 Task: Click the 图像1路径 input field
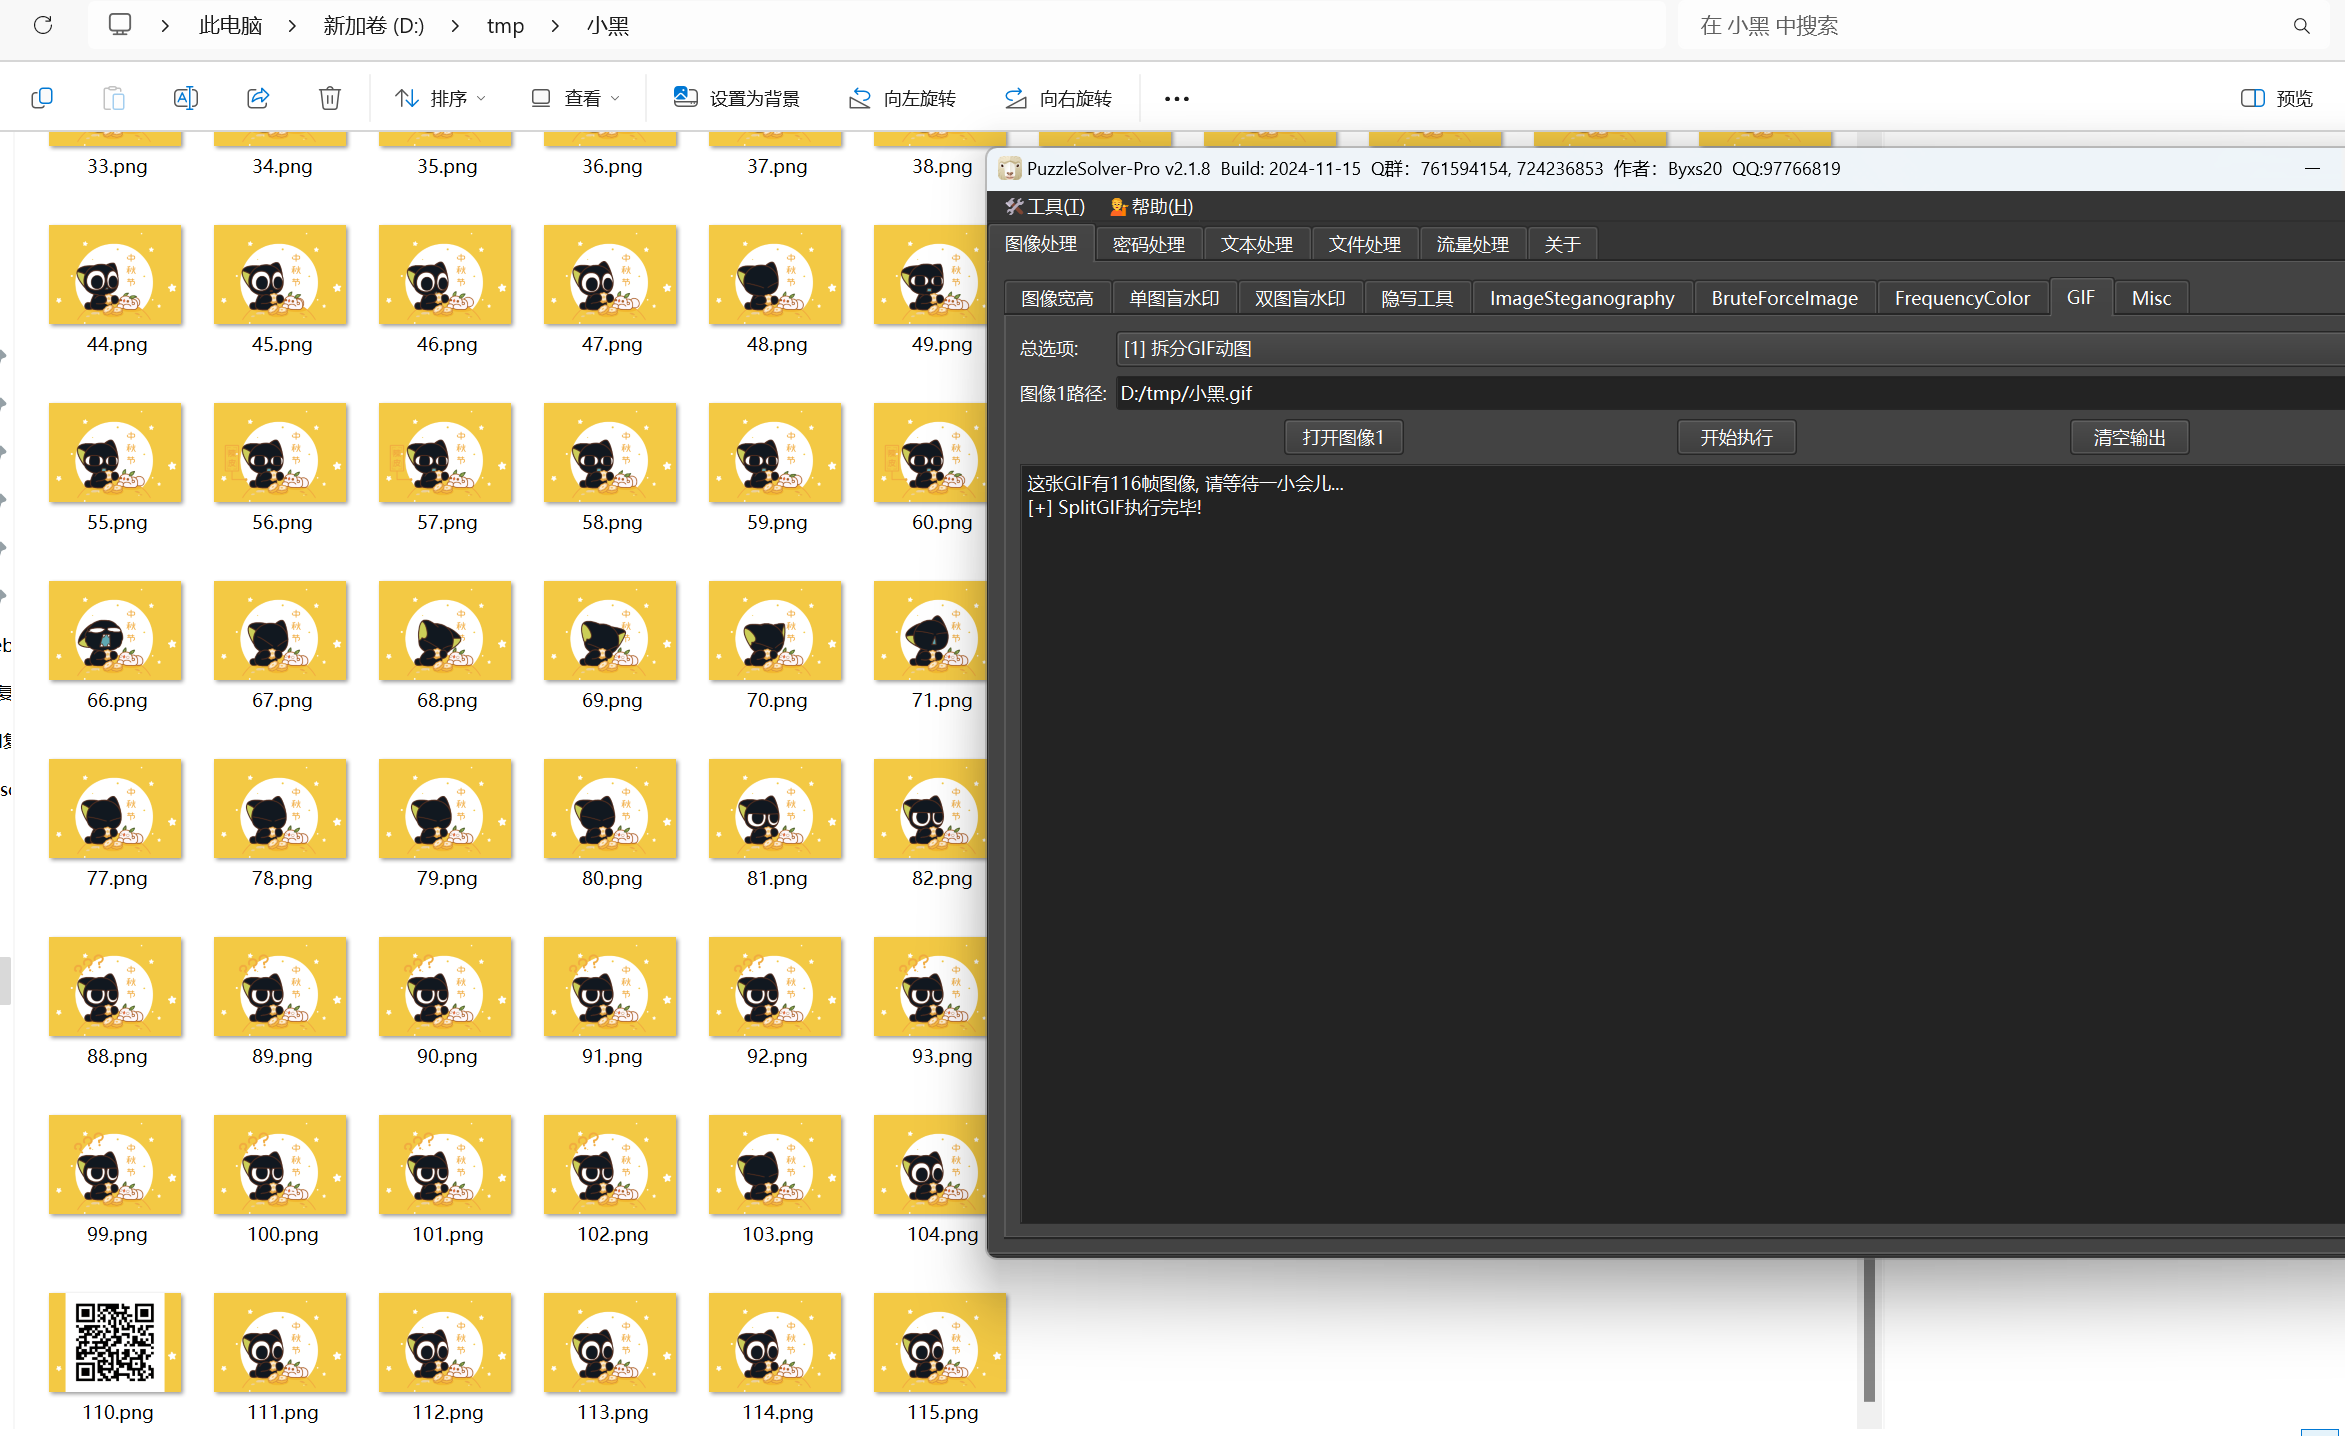[1730, 393]
